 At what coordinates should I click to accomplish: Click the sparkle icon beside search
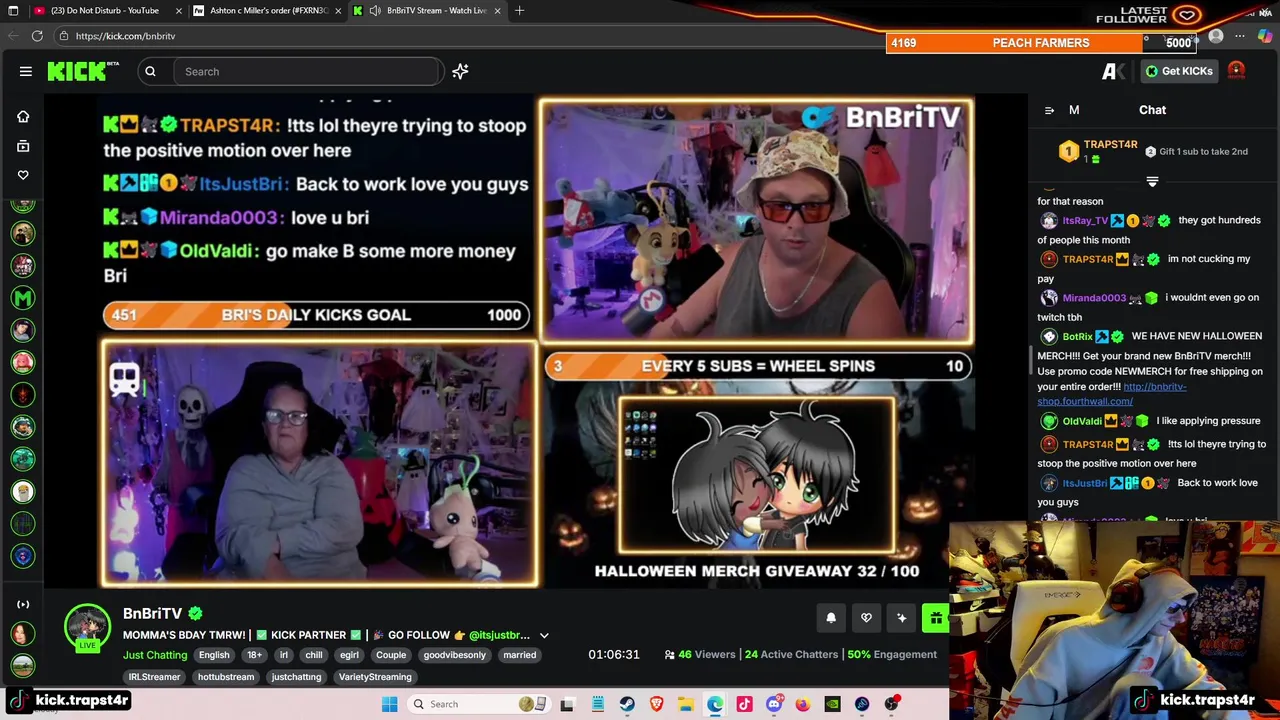460,71
